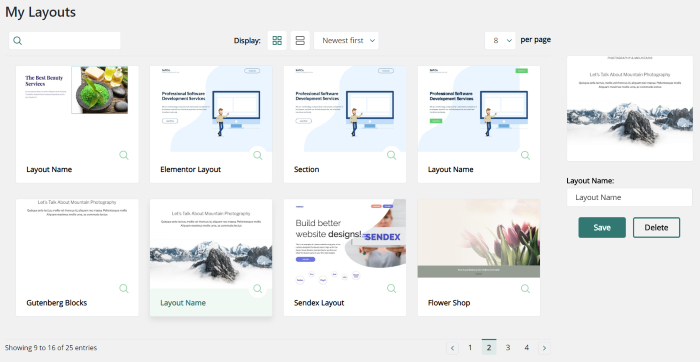The image size is (700, 362).
Task: Select the Elementor Layout thumbnail
Action: pyautogui.click(x=211, y=109)
